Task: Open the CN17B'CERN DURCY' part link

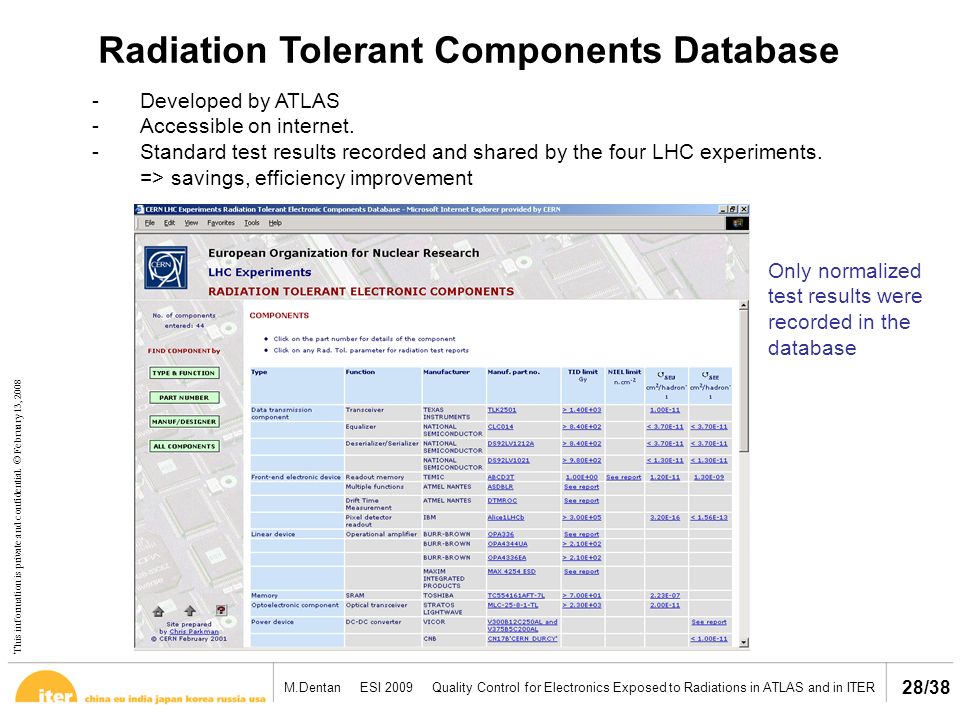Action: [522, 639]
